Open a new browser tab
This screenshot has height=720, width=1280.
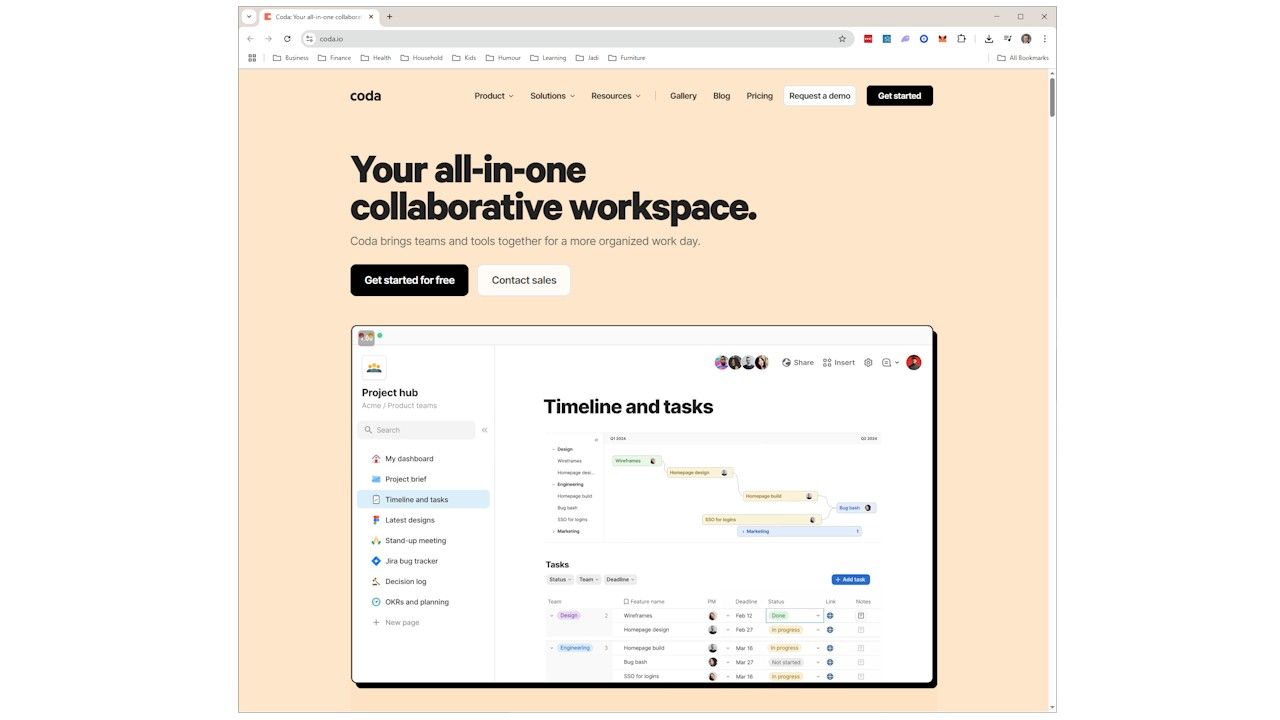[389, 16]
